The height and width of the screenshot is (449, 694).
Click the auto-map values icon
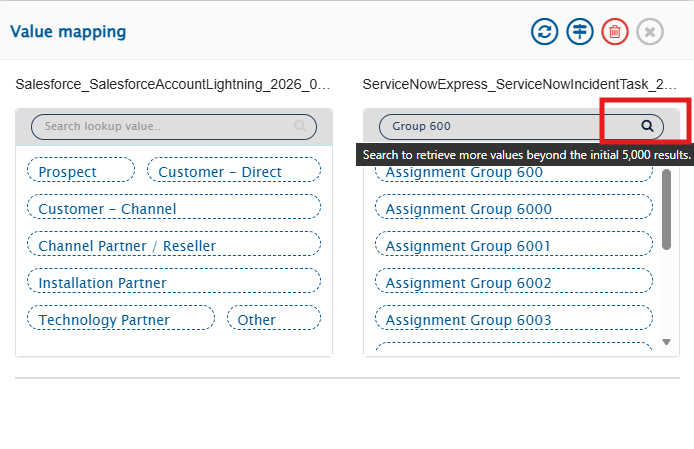pyautogui.click(x=579, y=32)
